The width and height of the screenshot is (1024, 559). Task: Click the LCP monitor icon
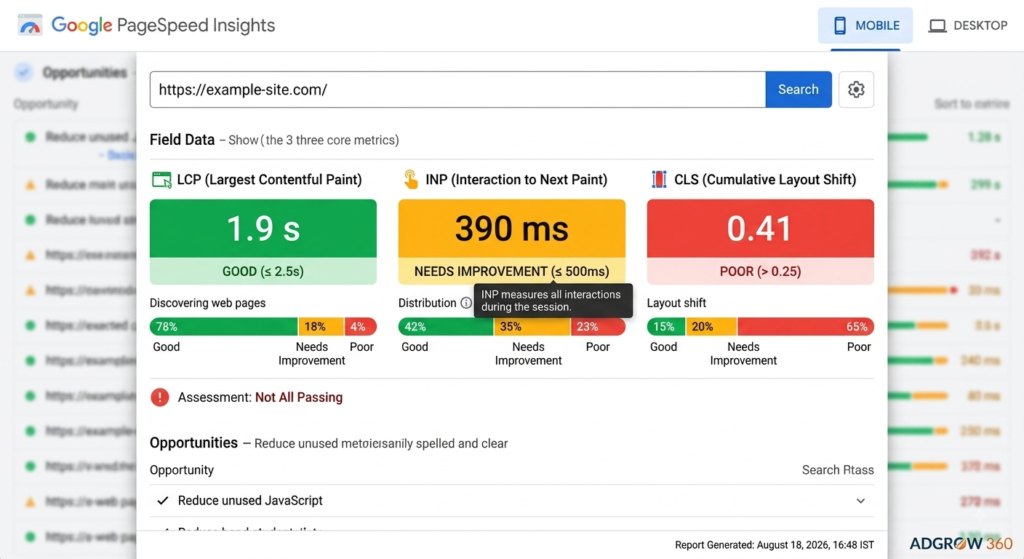(x=161, y=180)
